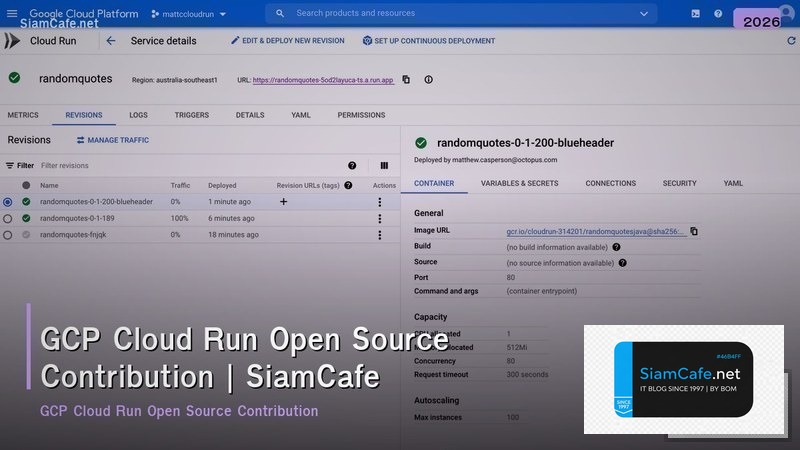
Task: Open the Triggers tab
Action: pyautogui.click(x=192, y=115)
